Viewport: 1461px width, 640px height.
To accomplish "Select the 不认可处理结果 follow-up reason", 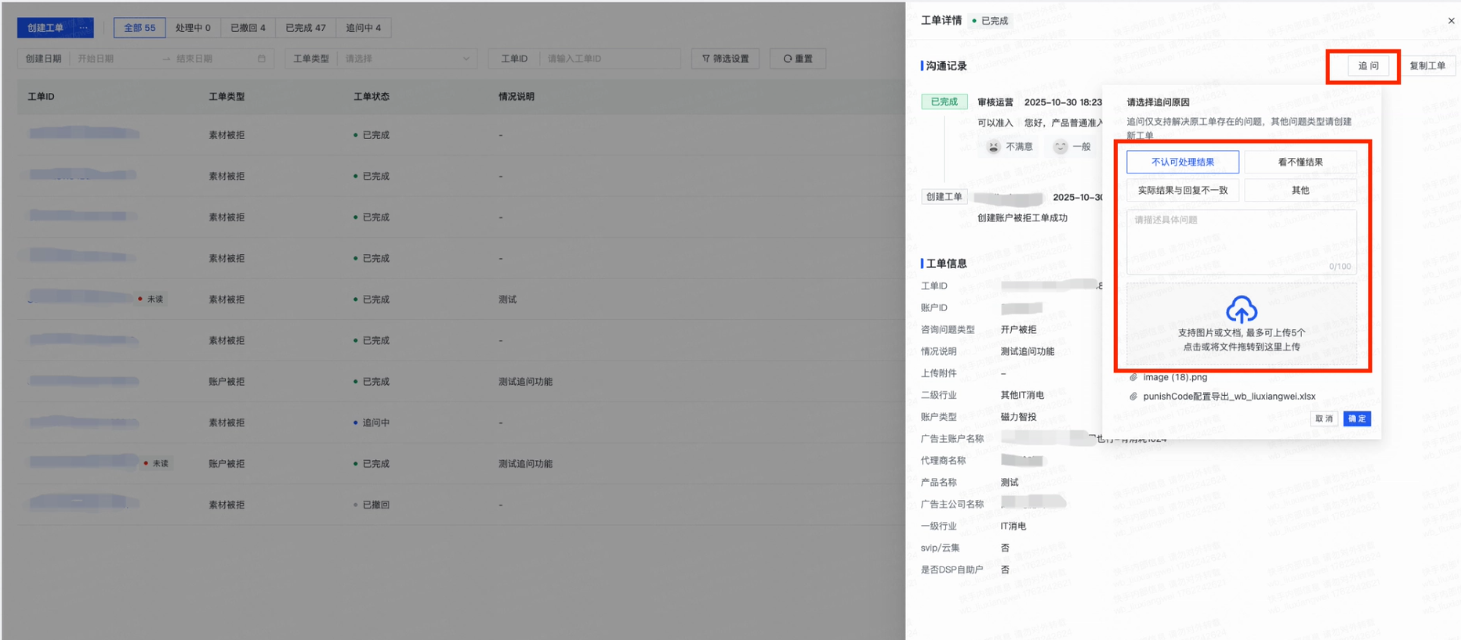I will point(1182,161).
